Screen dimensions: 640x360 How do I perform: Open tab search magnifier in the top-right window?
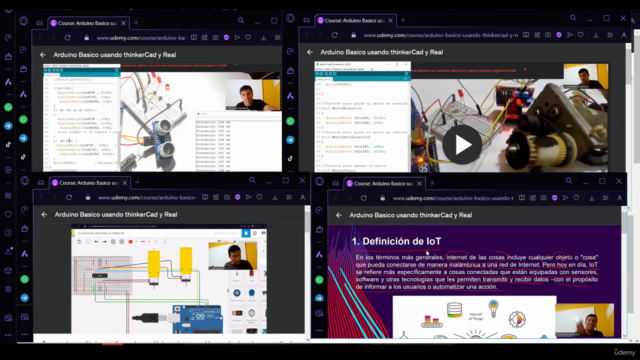[x=573, y=18]
